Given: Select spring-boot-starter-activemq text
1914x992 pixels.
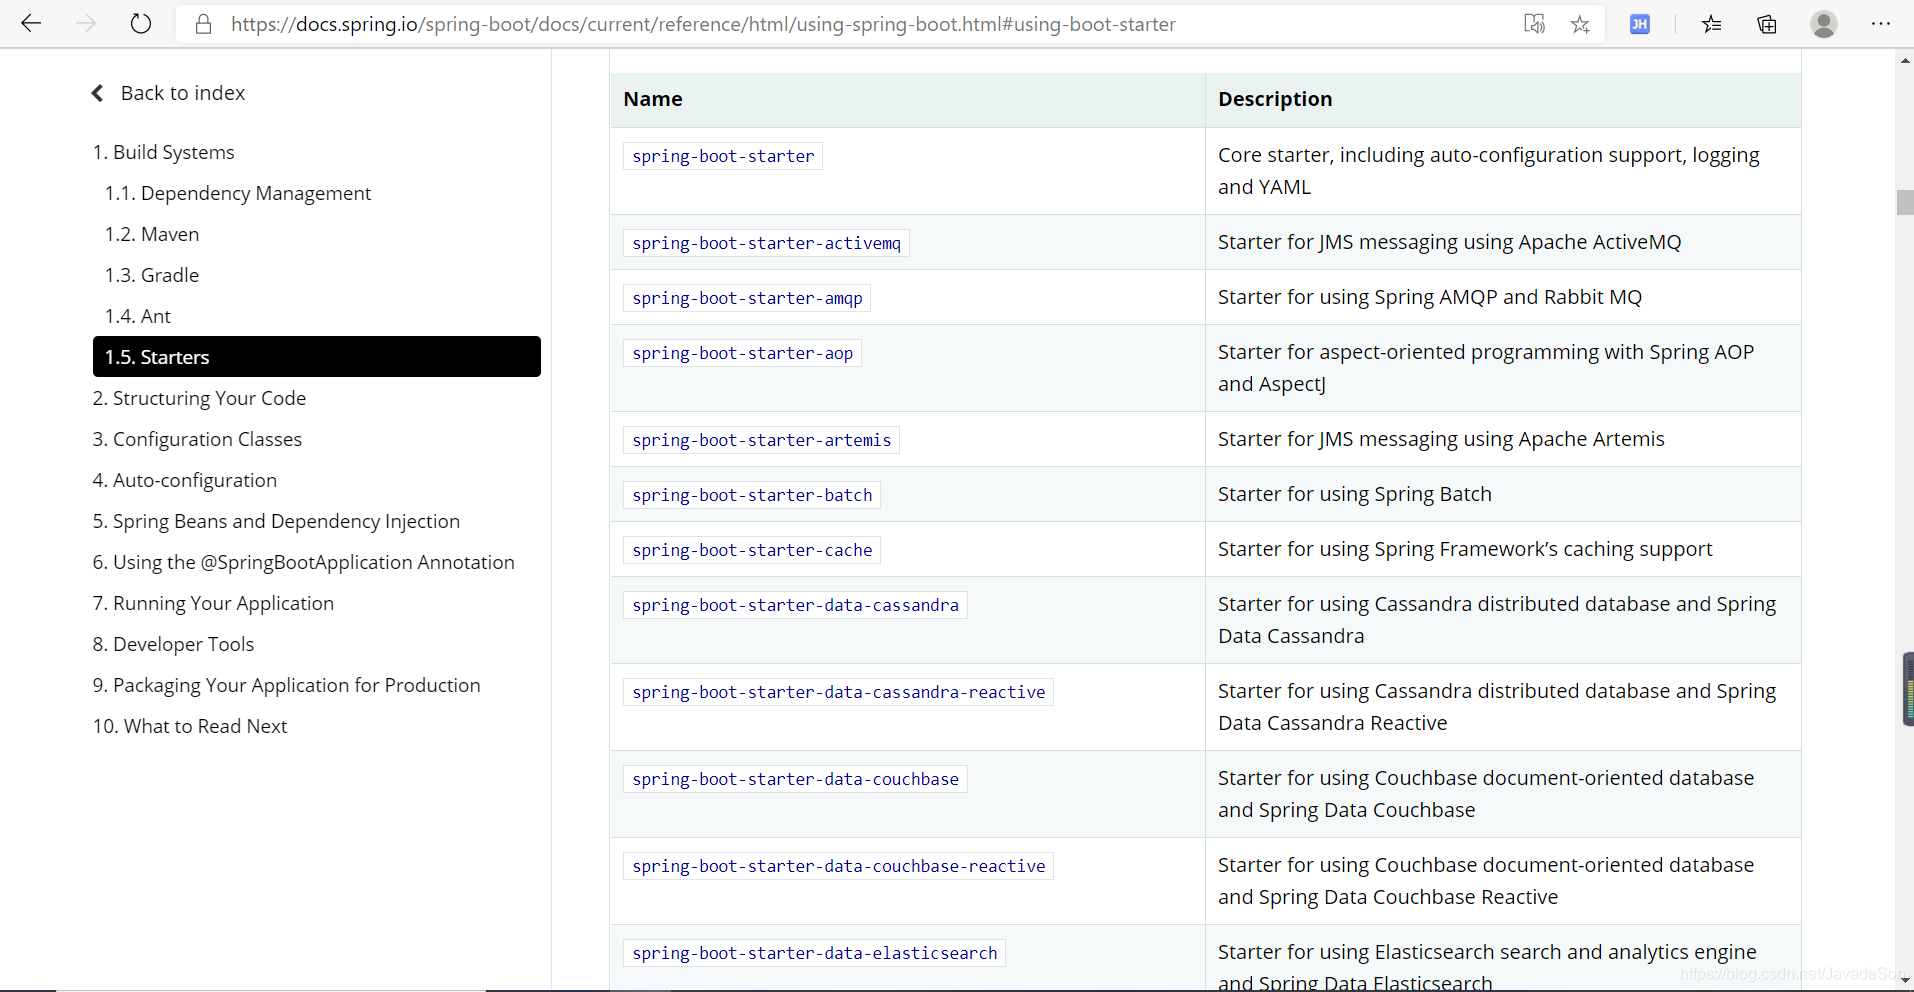Looking at the screenshot, I should pyautogui.click(x=766, y=243).
